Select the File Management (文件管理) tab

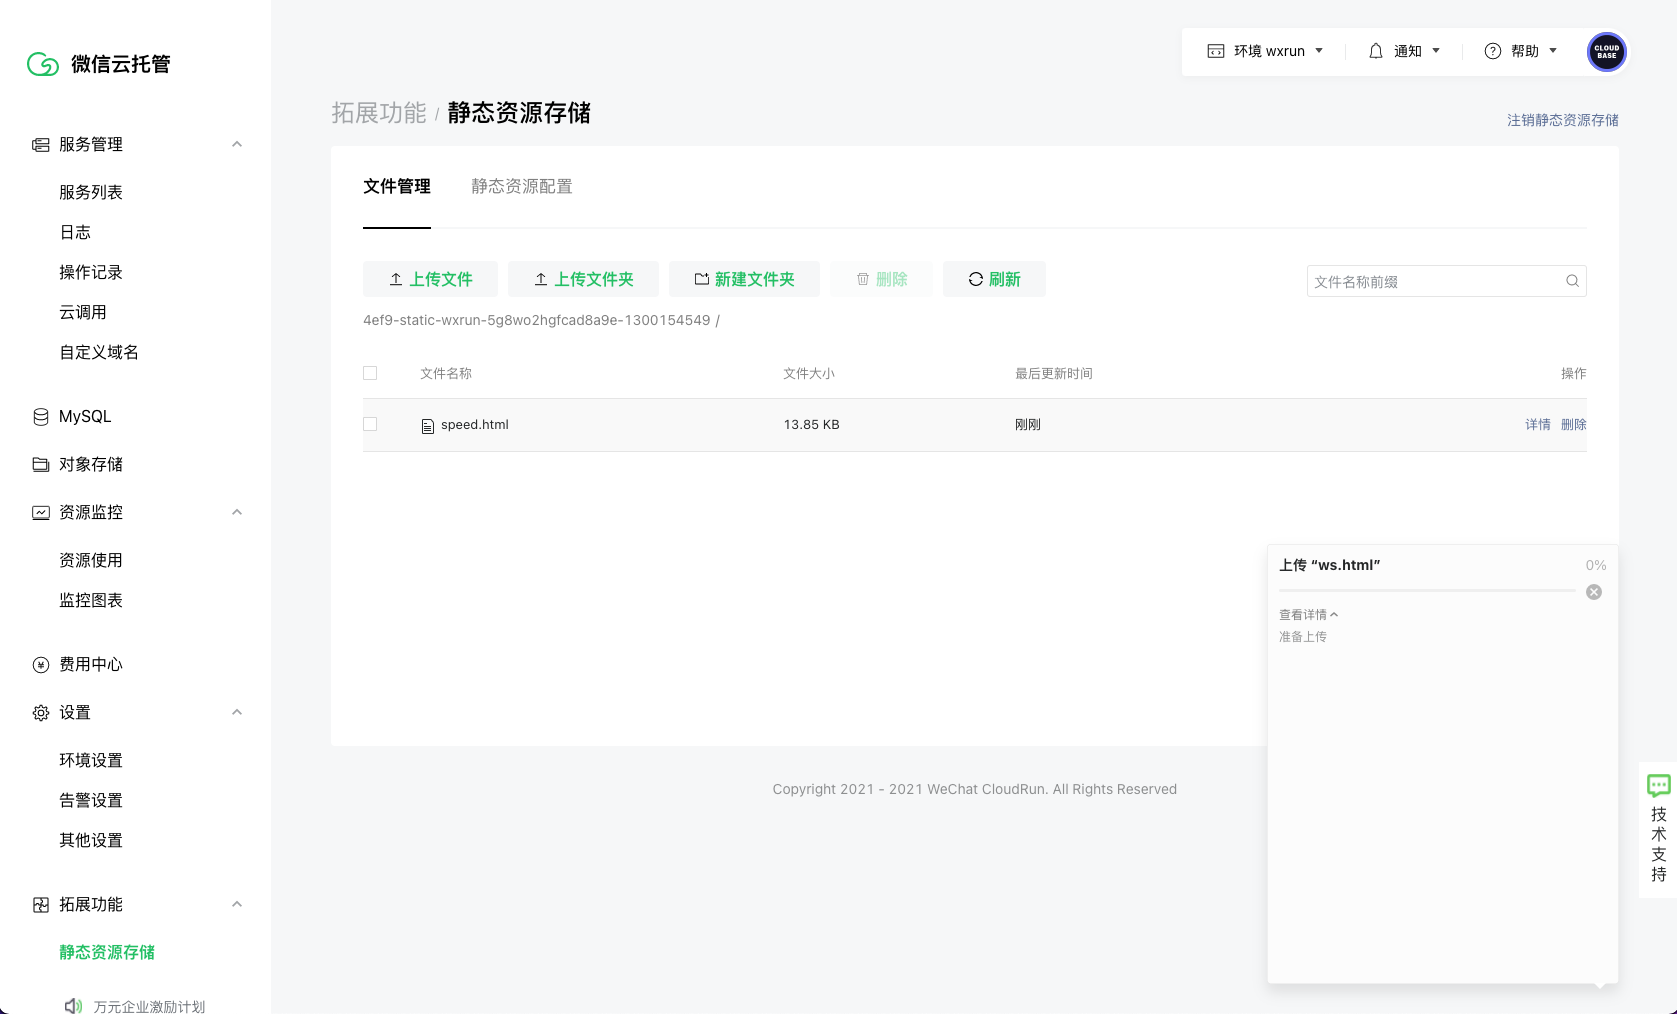pyautogui.click(x=397, y=186)
